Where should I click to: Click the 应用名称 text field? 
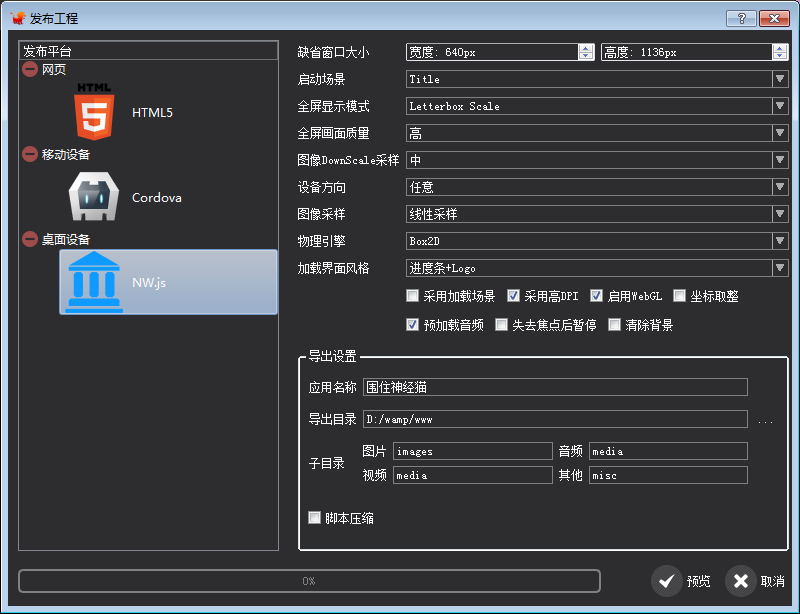point(555,388)
